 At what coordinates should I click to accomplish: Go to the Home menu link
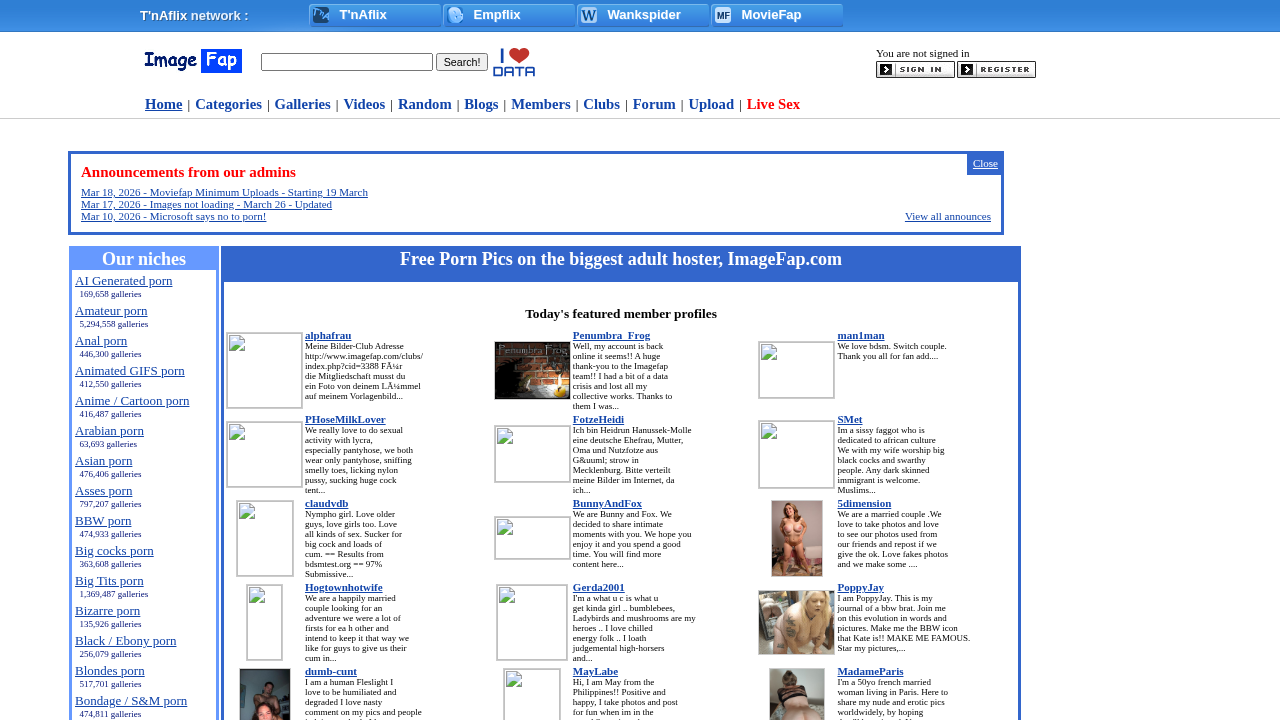coord(164,104)
